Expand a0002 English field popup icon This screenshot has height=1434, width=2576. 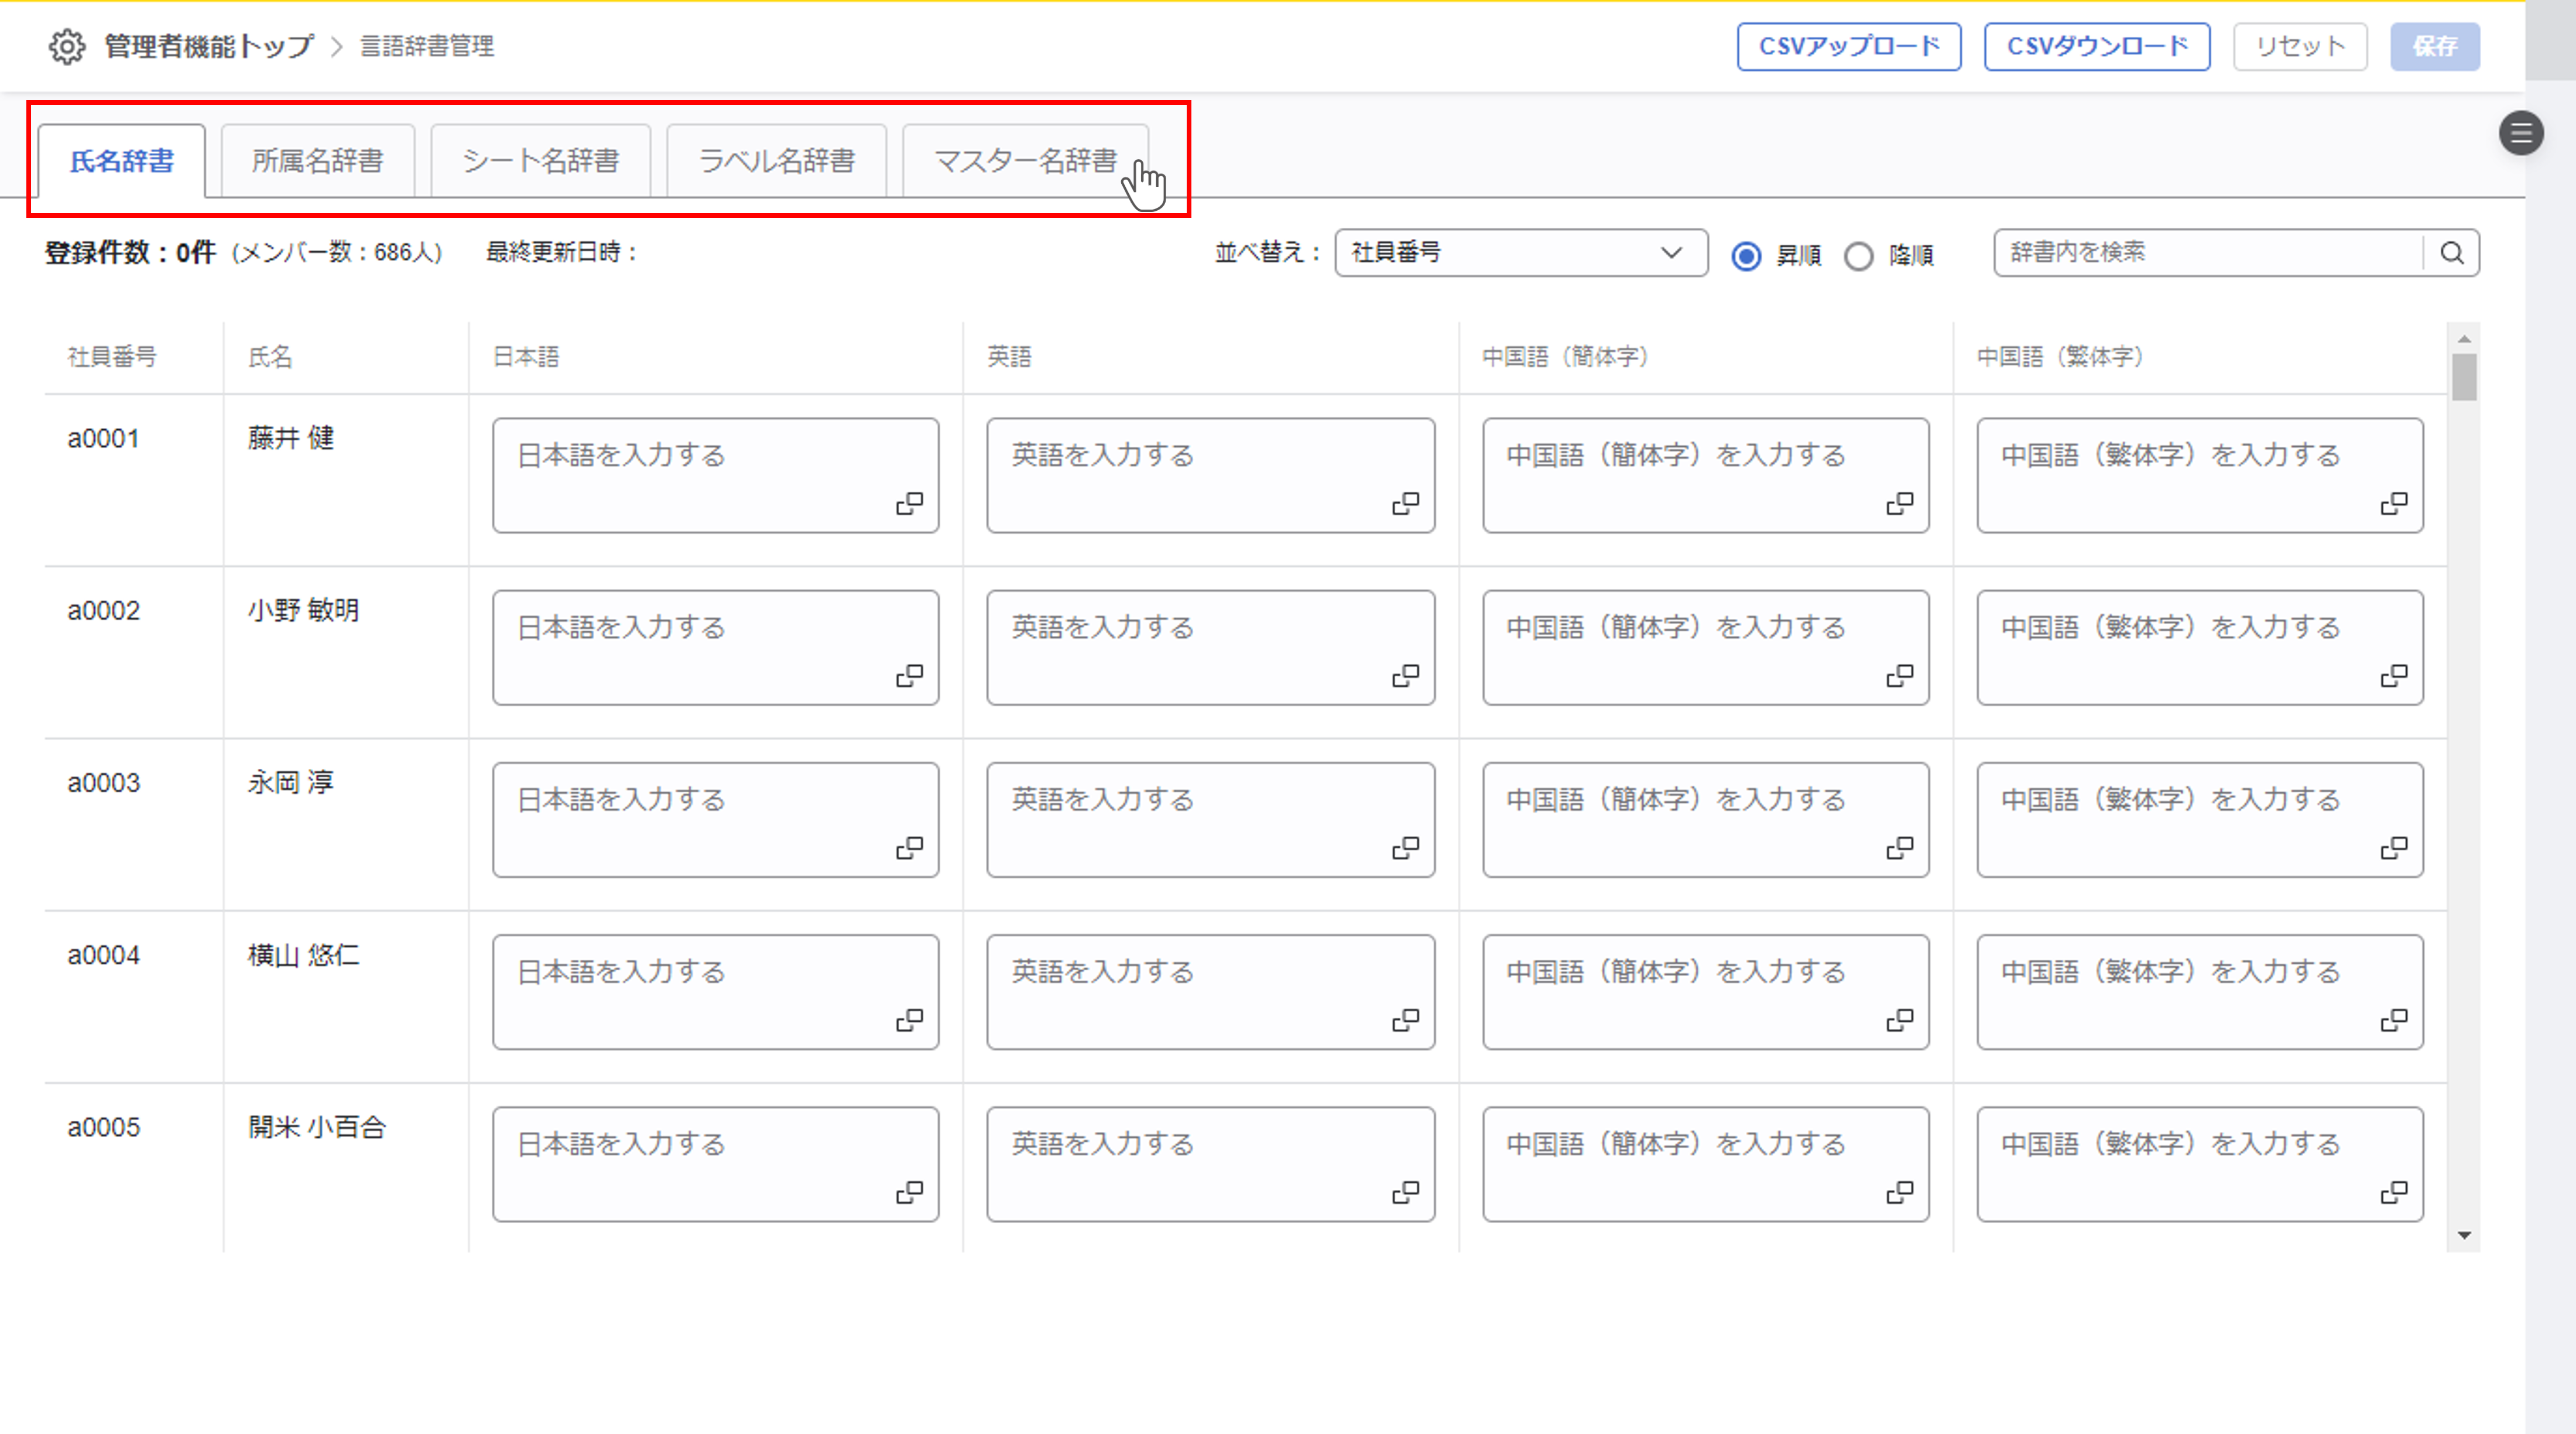pyautogui.click(x=1405, y=676)
